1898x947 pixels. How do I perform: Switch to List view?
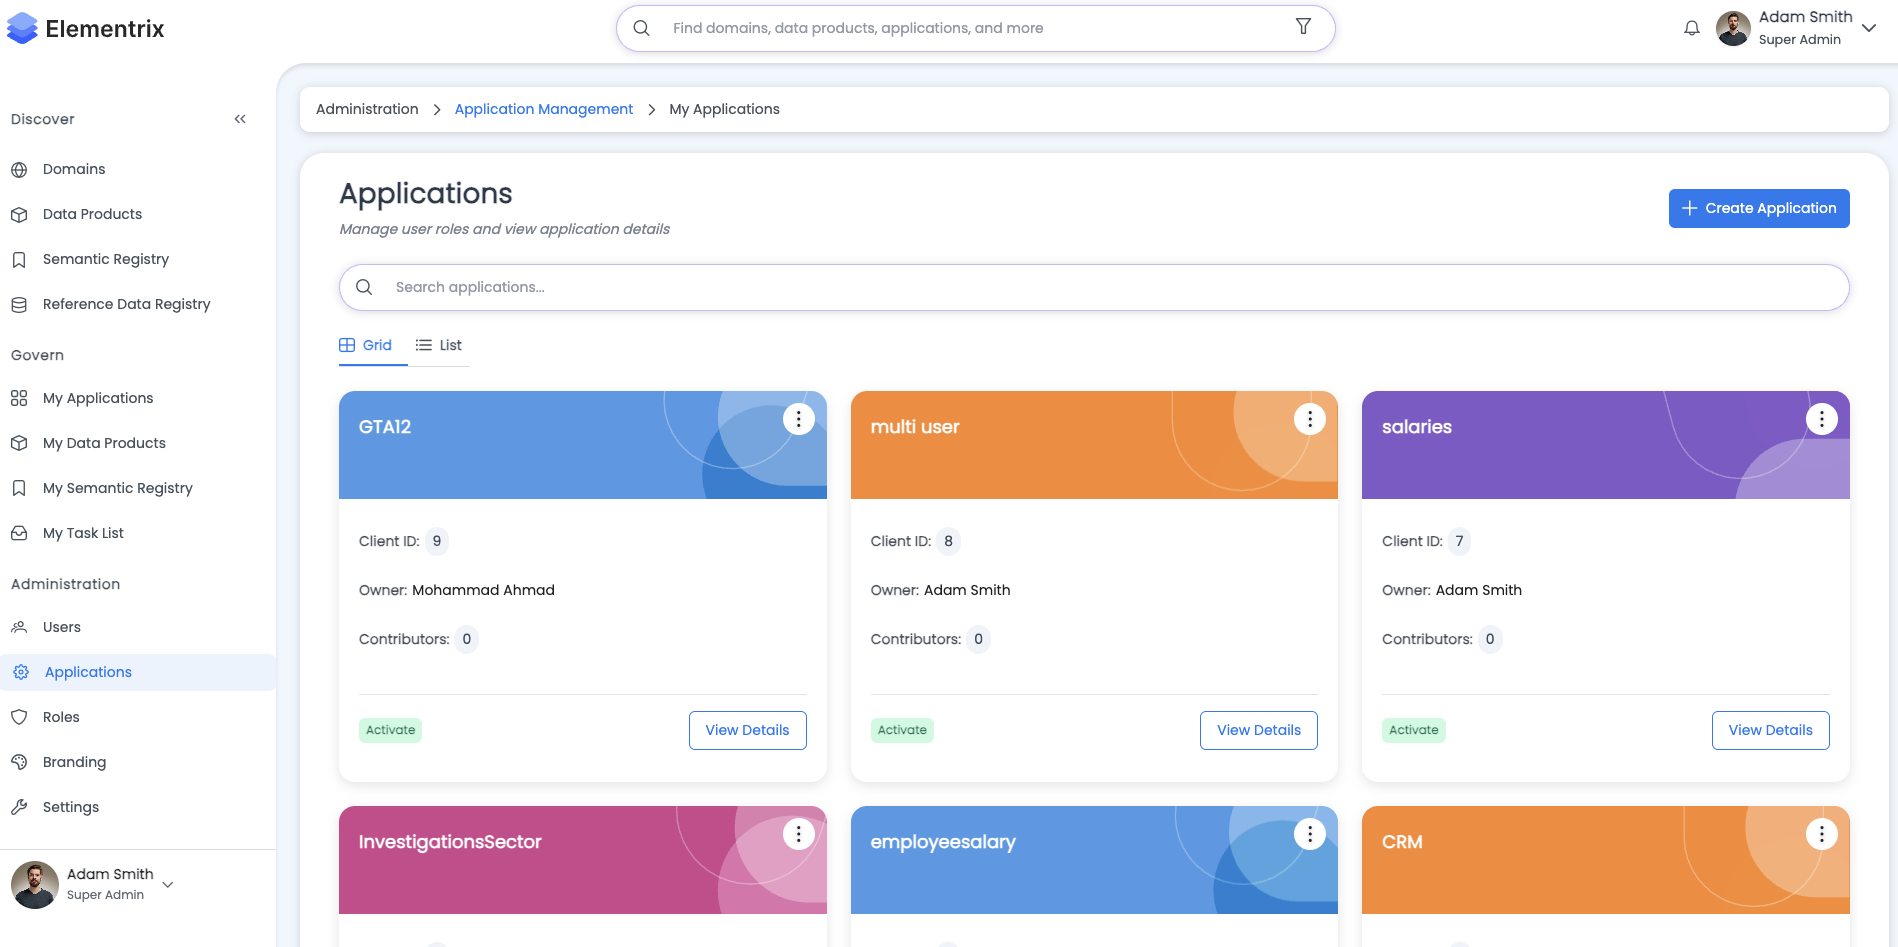(439, 345)
